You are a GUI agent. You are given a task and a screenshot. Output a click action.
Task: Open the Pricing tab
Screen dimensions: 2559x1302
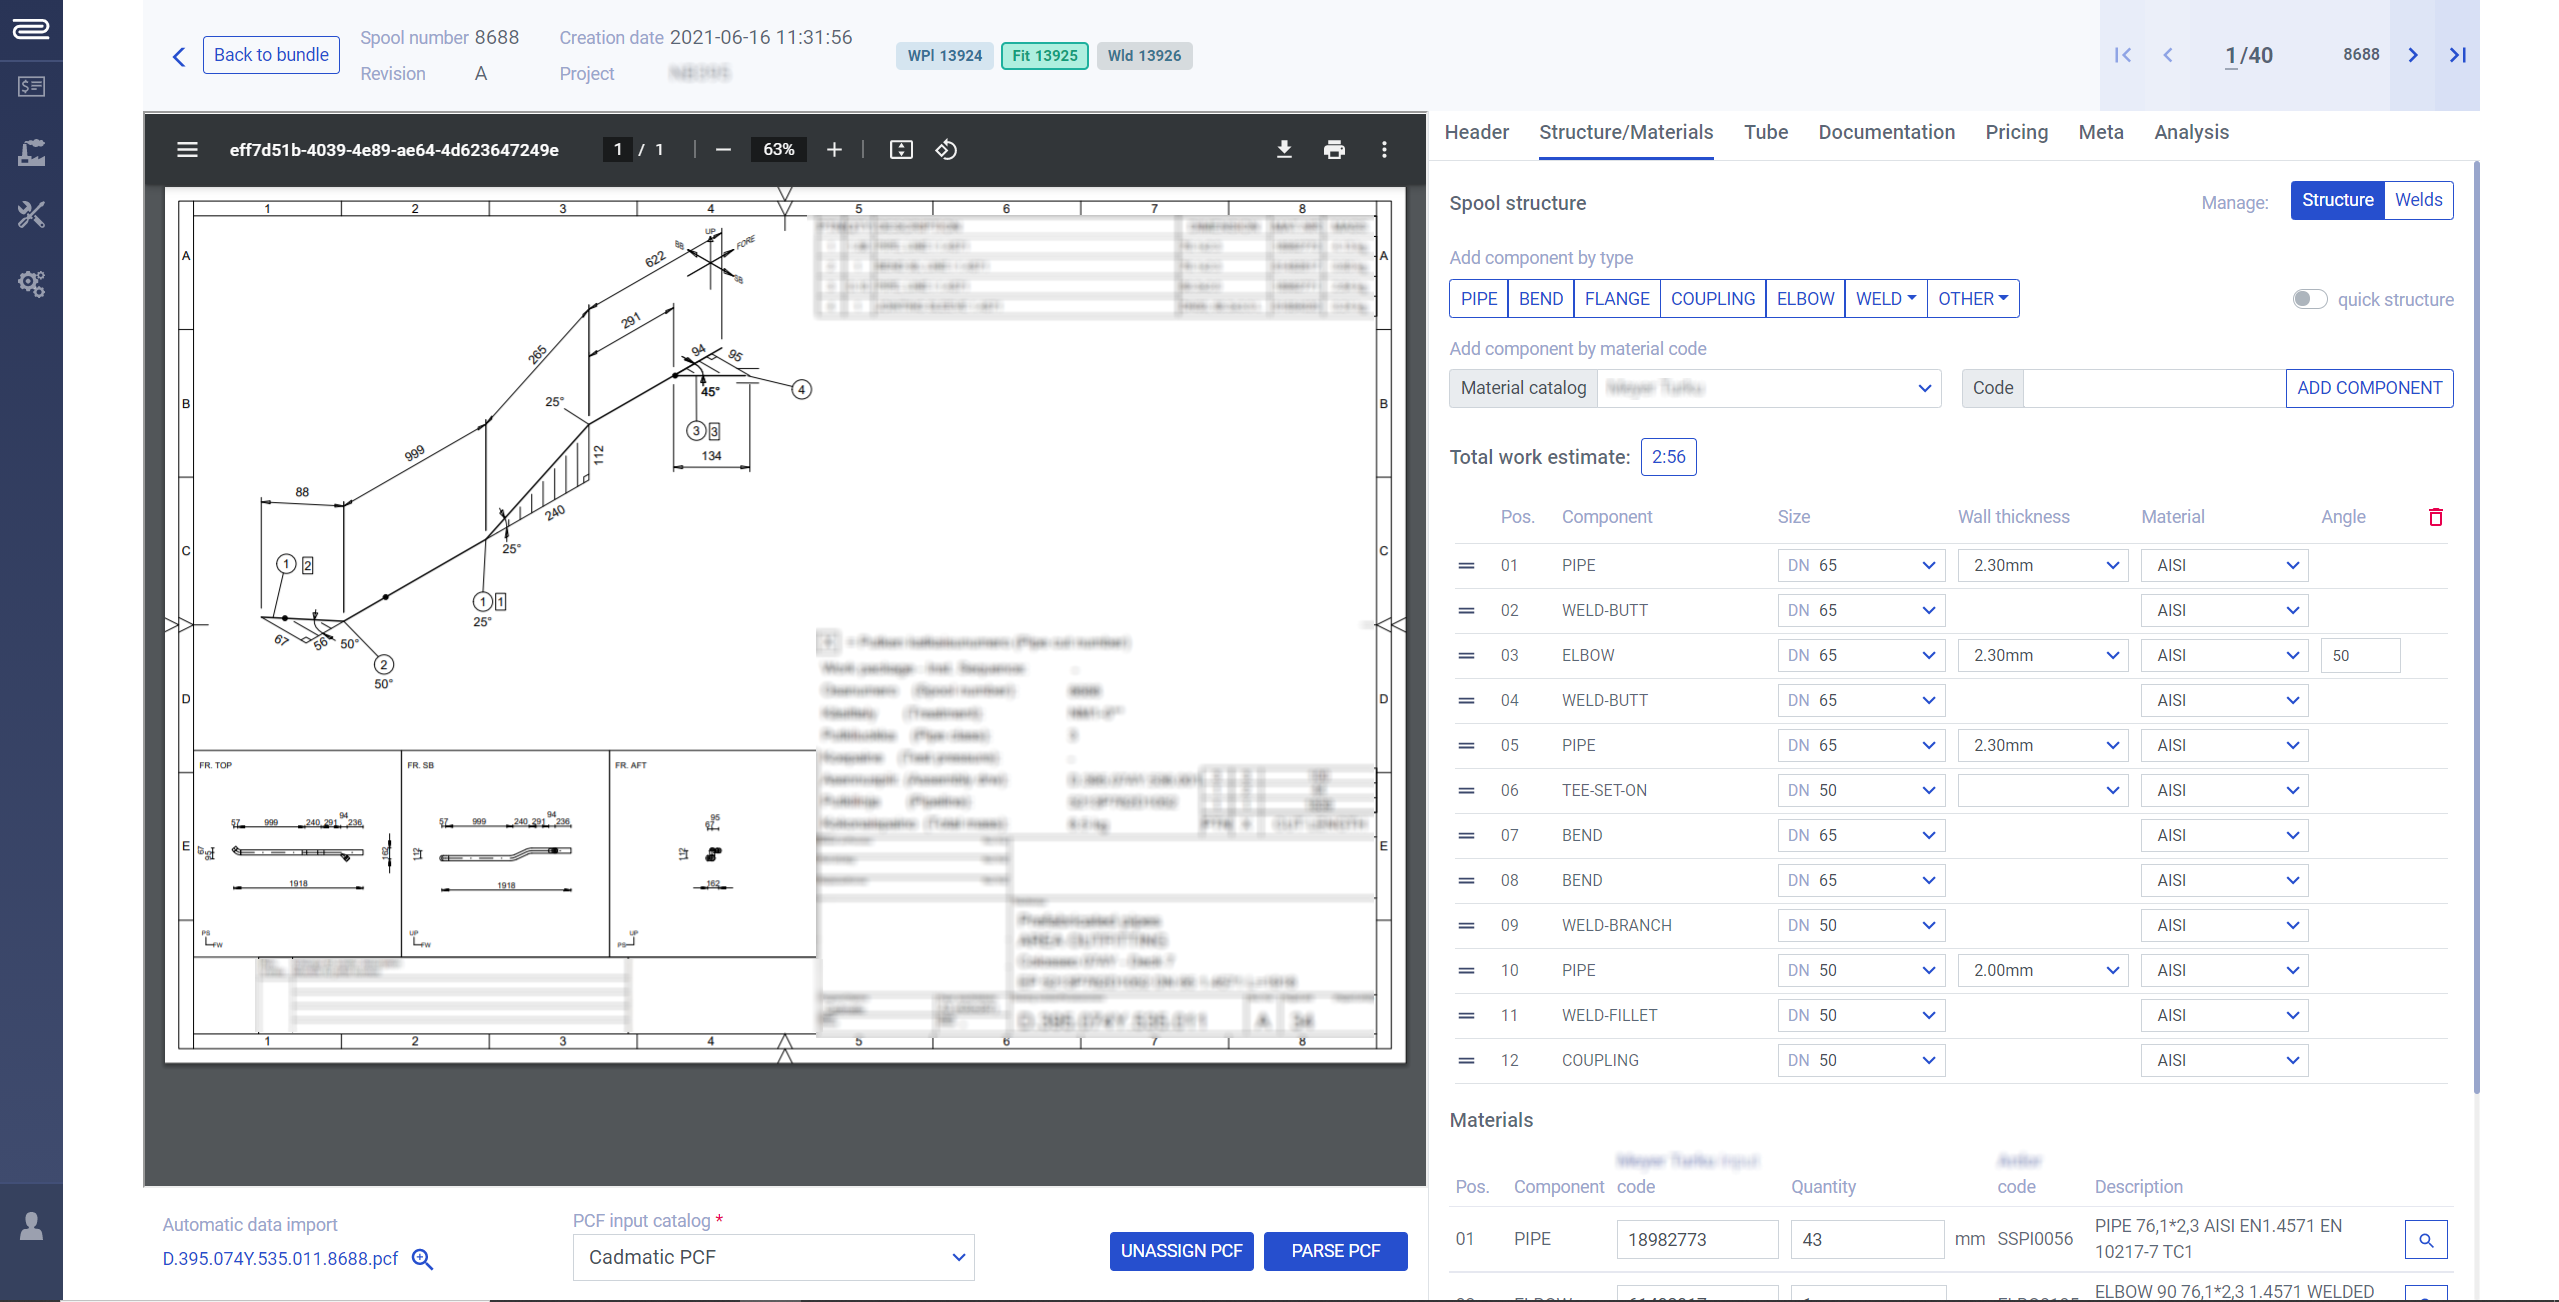[2016, 133]
